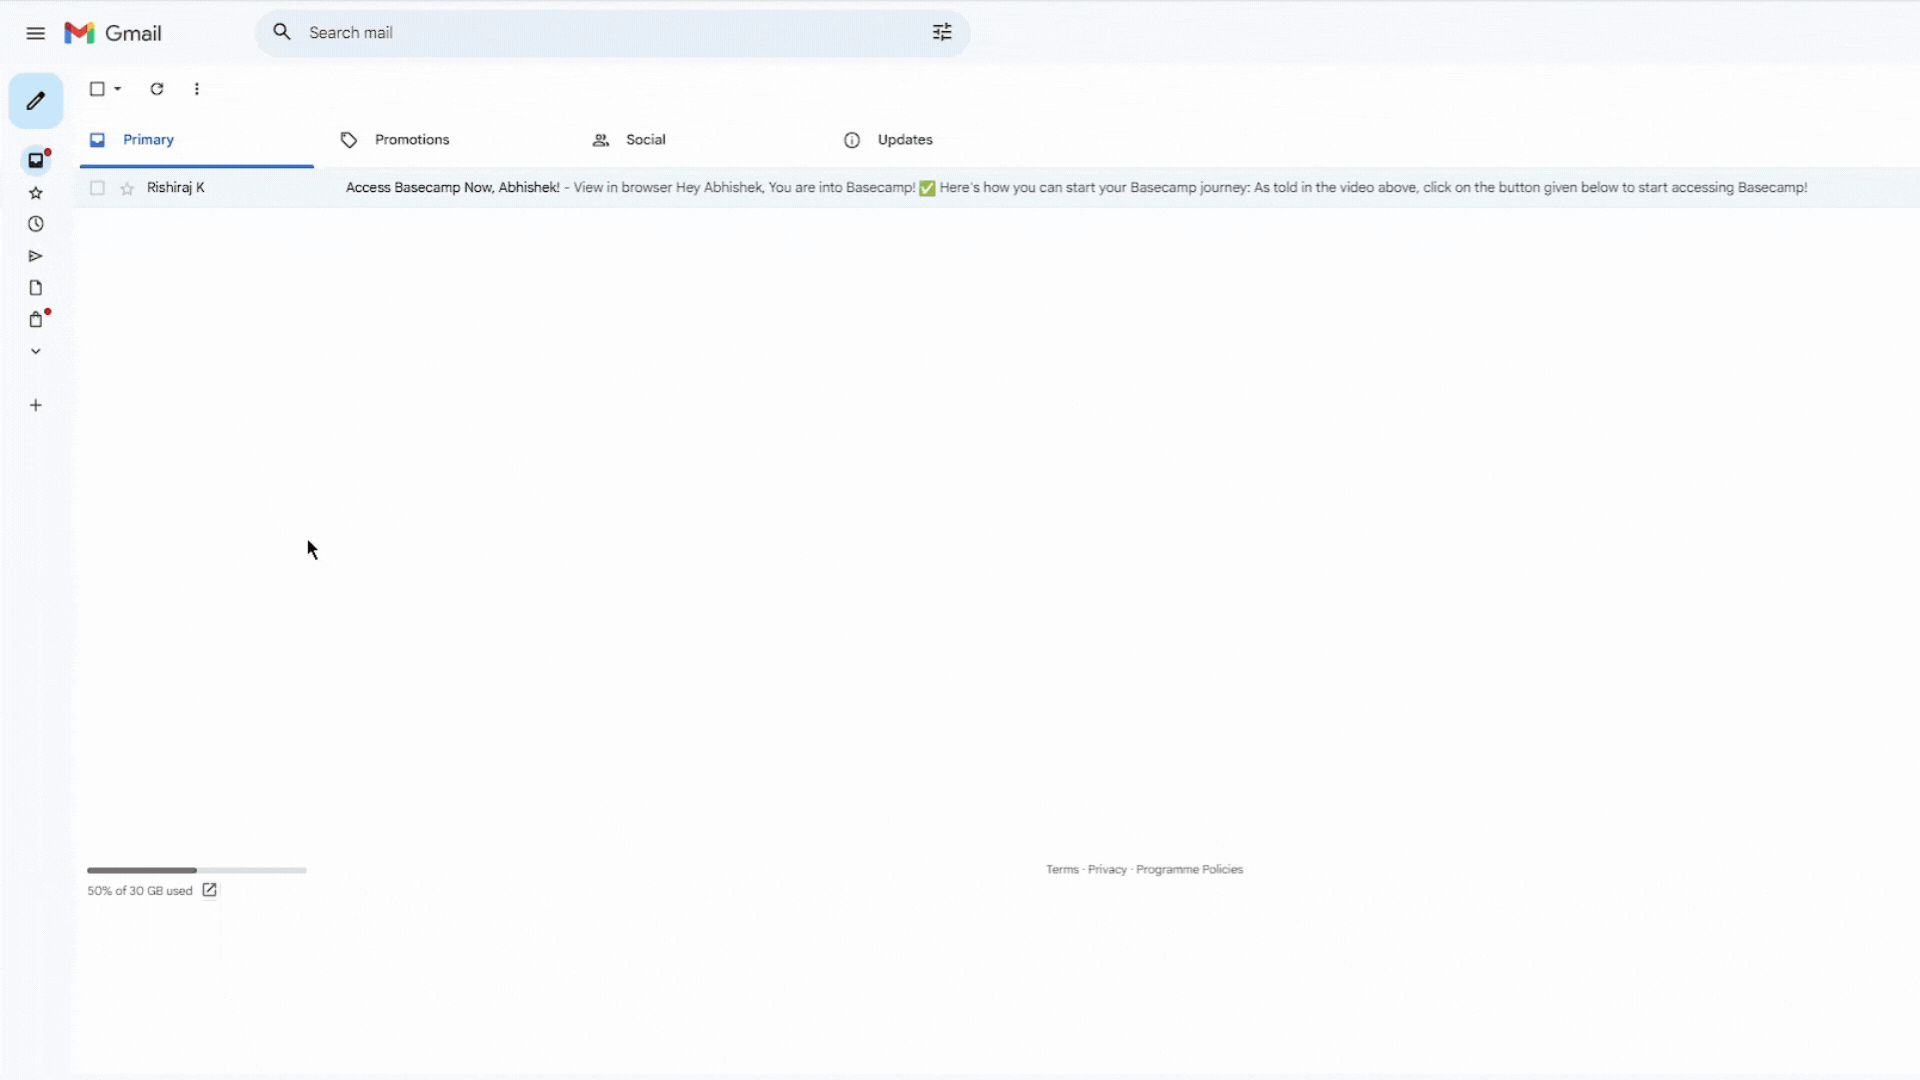Open Sent mail arrow icon
This screenshot has width=1920, height=1080.
pos(36,256)
